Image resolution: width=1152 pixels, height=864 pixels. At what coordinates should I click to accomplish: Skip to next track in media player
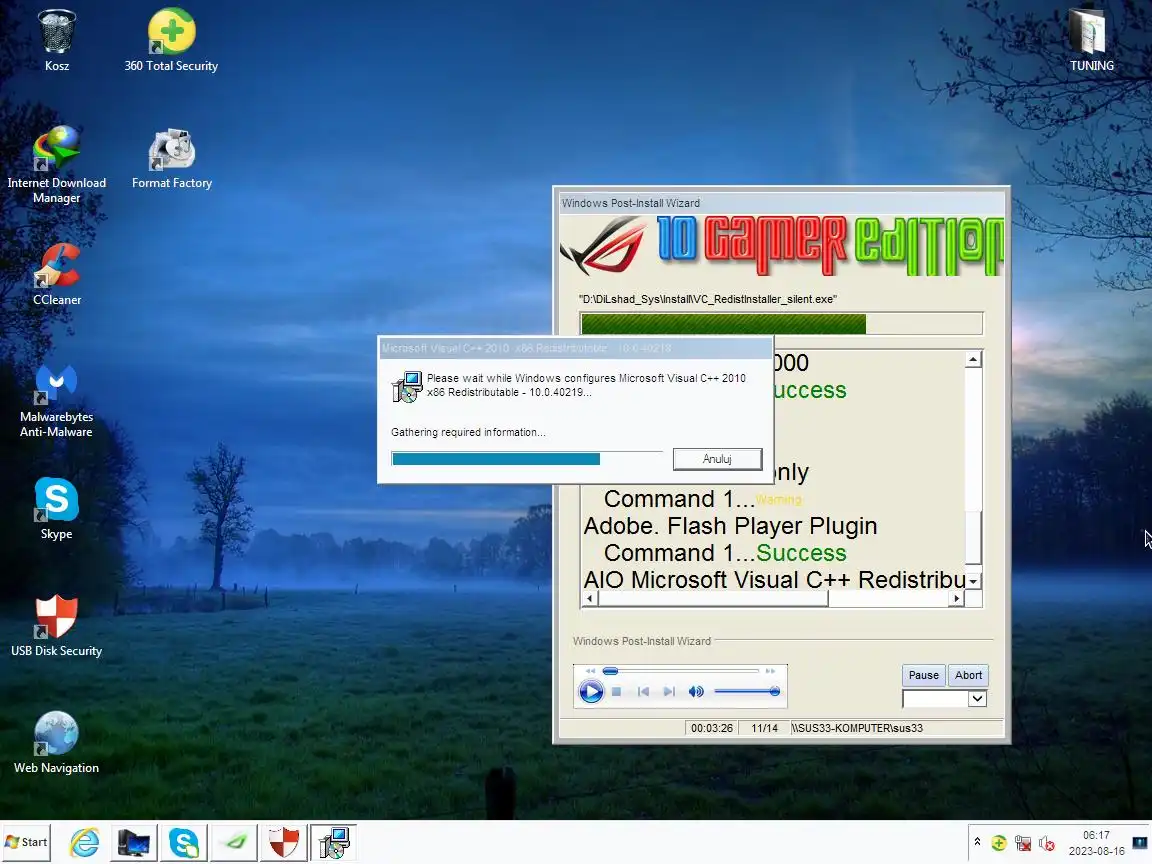tap(669, 691)
